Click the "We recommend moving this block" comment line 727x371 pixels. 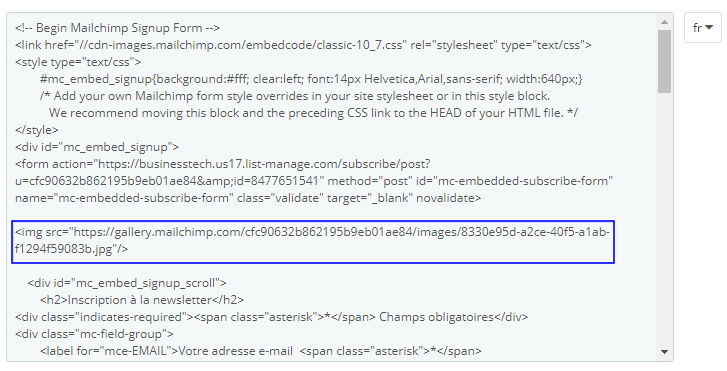[x=313, y=113]
